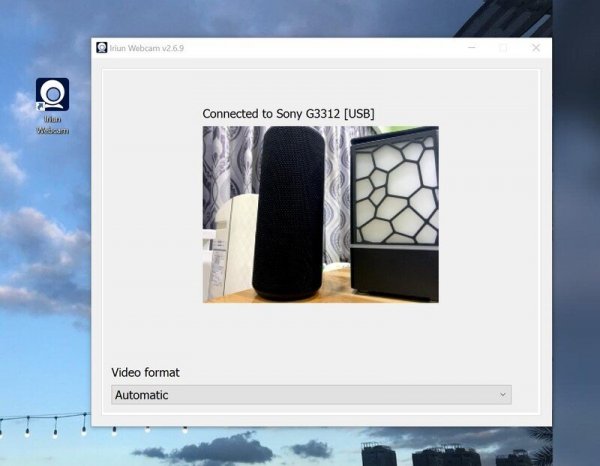This screenshot has height=466, width=600.
Task: Open the Video format combo box
Action: point(310,395)
